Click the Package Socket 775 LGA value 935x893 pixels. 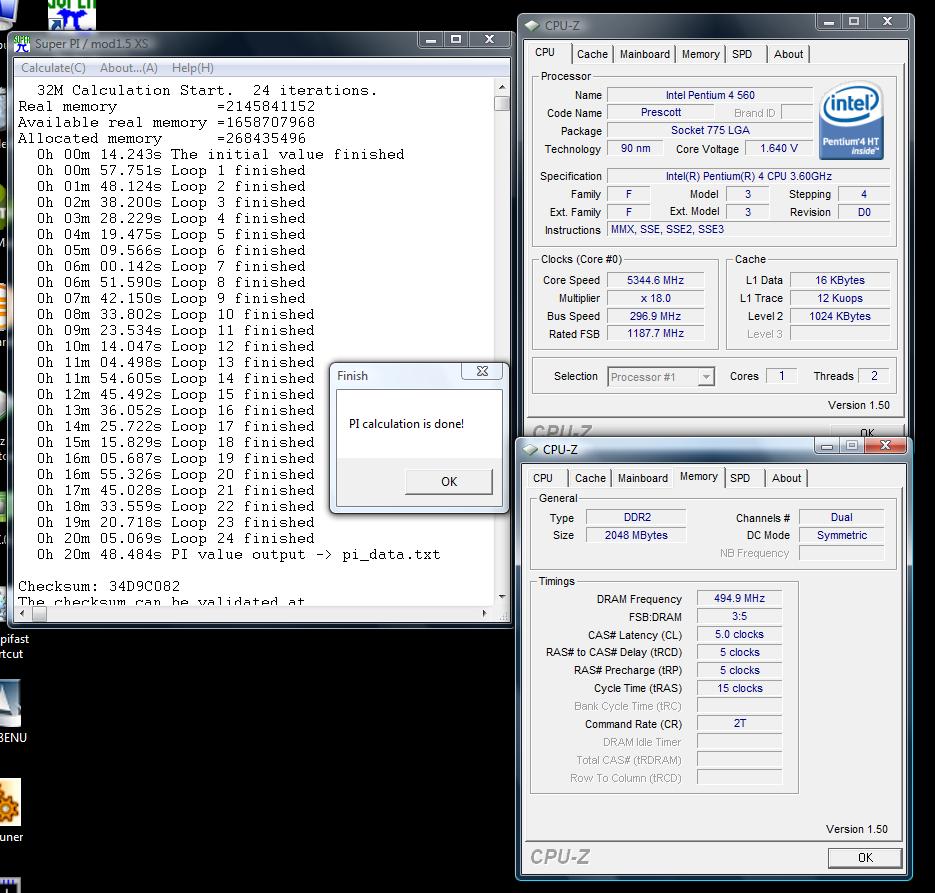(710, 130)
